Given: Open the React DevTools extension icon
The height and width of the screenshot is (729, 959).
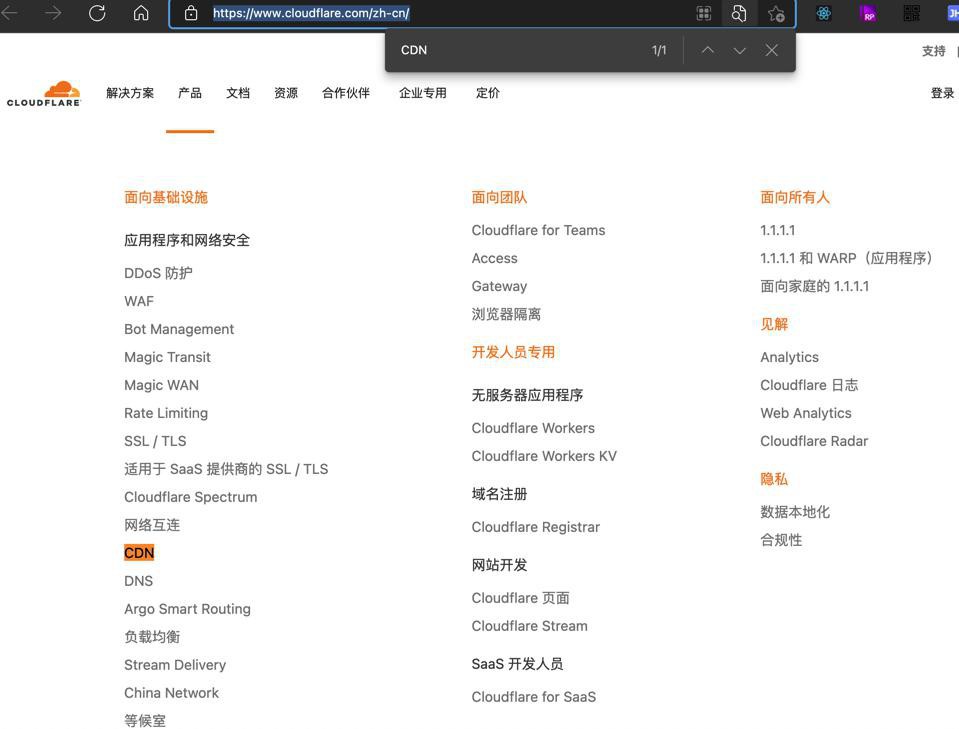Looking at the screenshot, I should (x=824, y=13).
